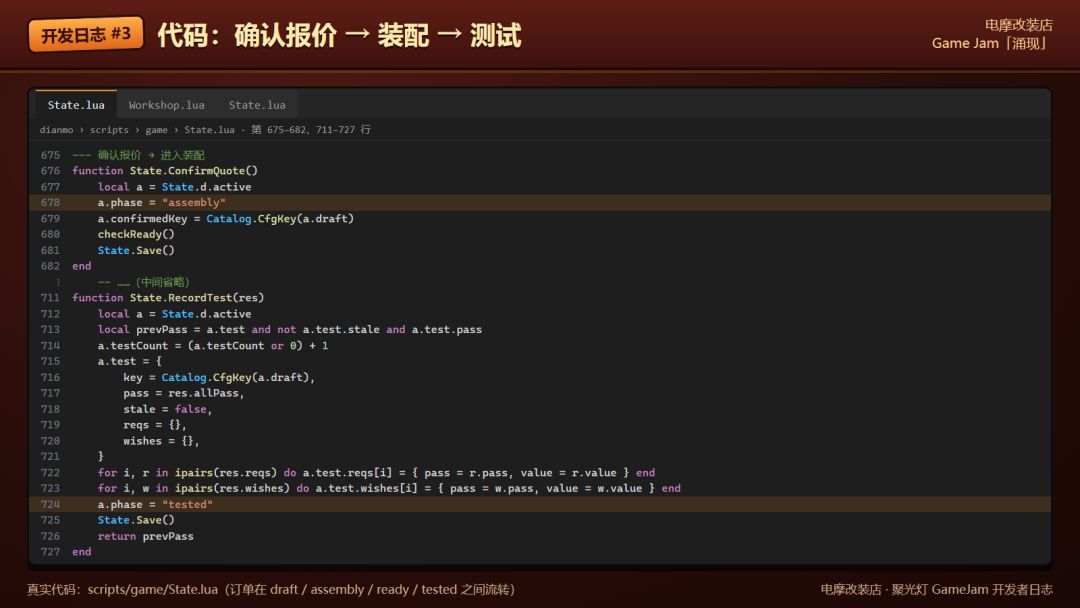
Task: Click the return prevPass statement
Action: tap(145, 536)
